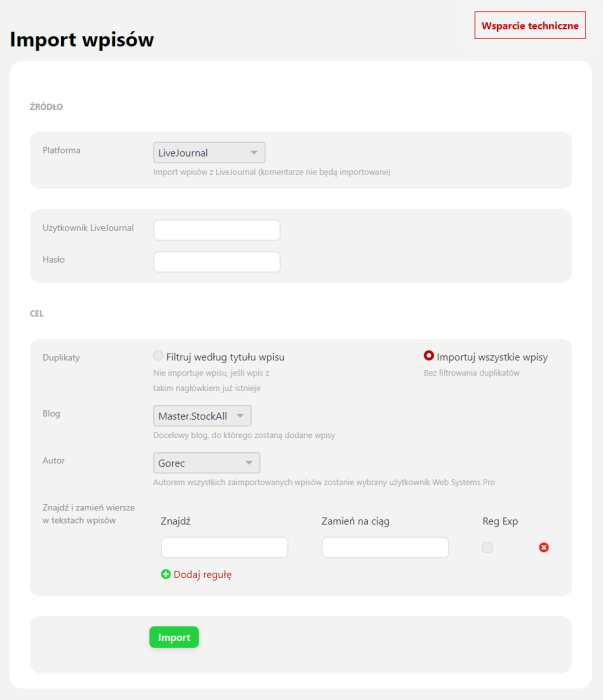Open the Autor dropdown showing Gorec
Screen dimensions: 603x700
coord(207,463)
